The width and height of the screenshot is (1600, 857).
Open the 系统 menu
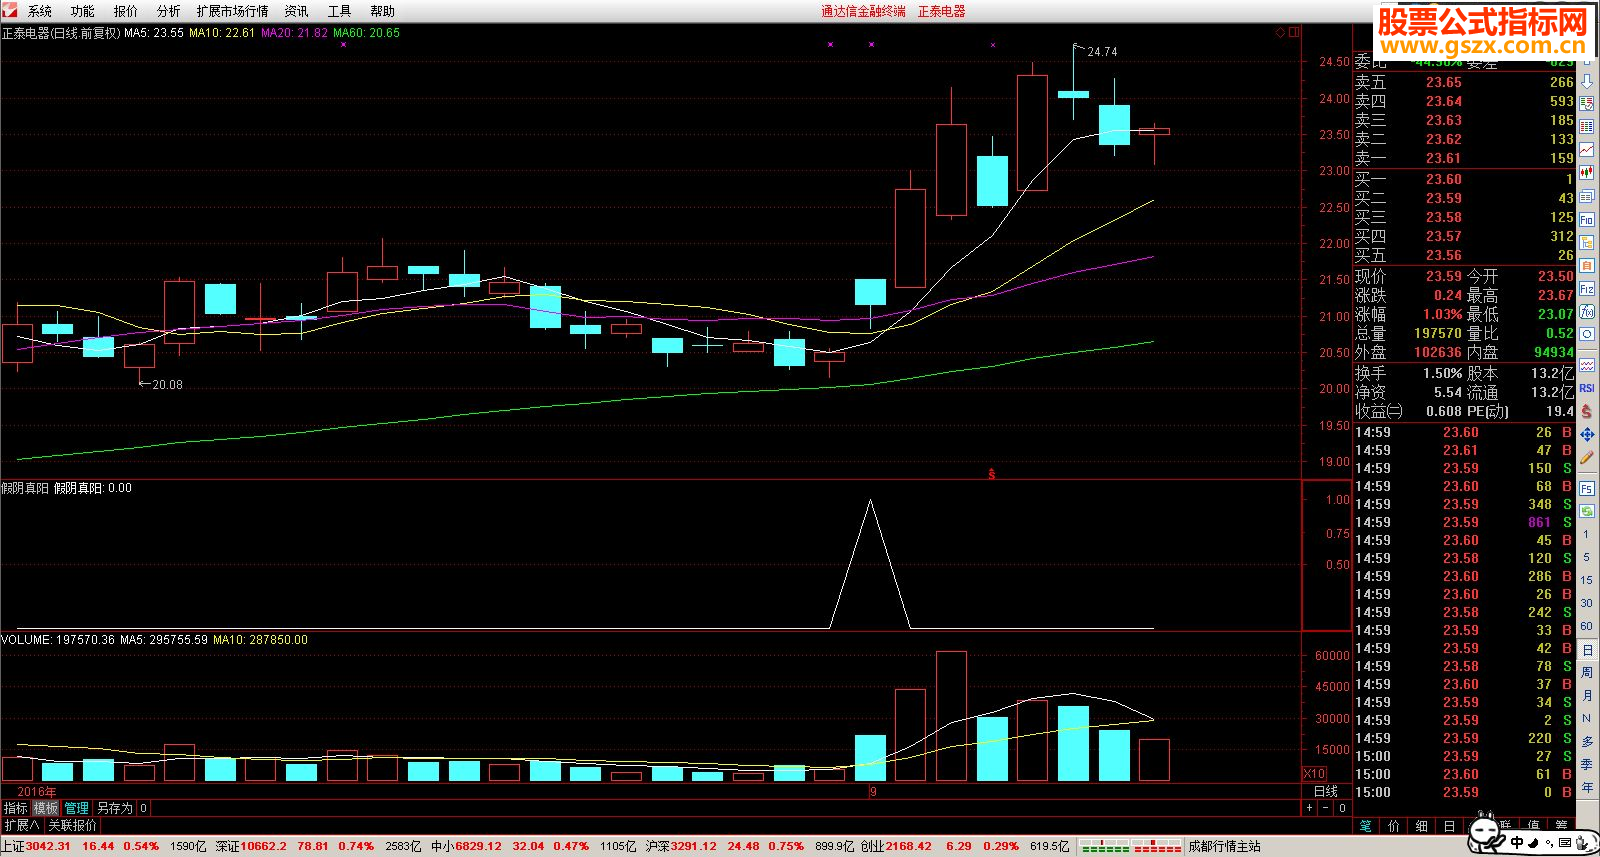point(39,11)
